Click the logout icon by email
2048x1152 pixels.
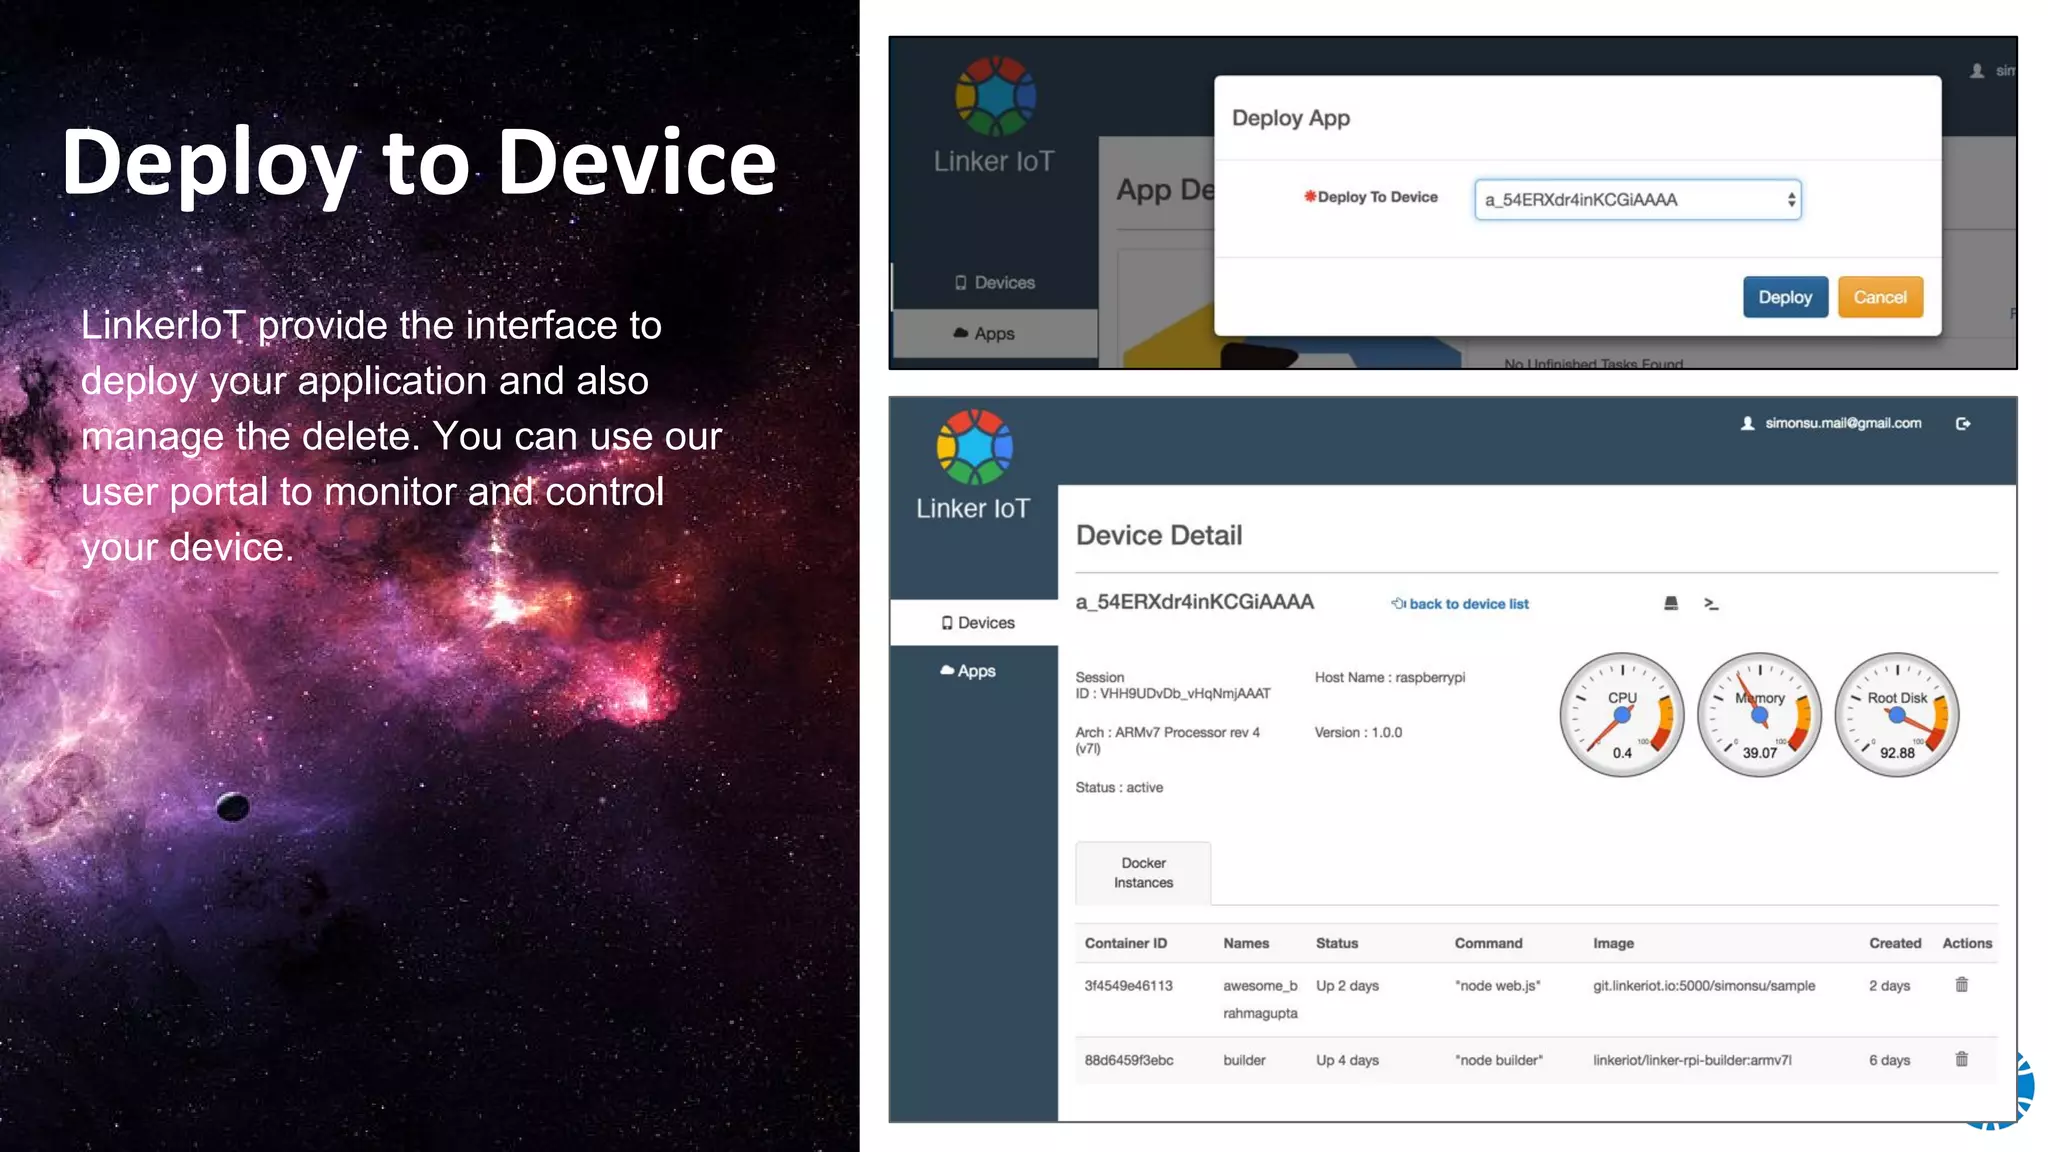1963,424
